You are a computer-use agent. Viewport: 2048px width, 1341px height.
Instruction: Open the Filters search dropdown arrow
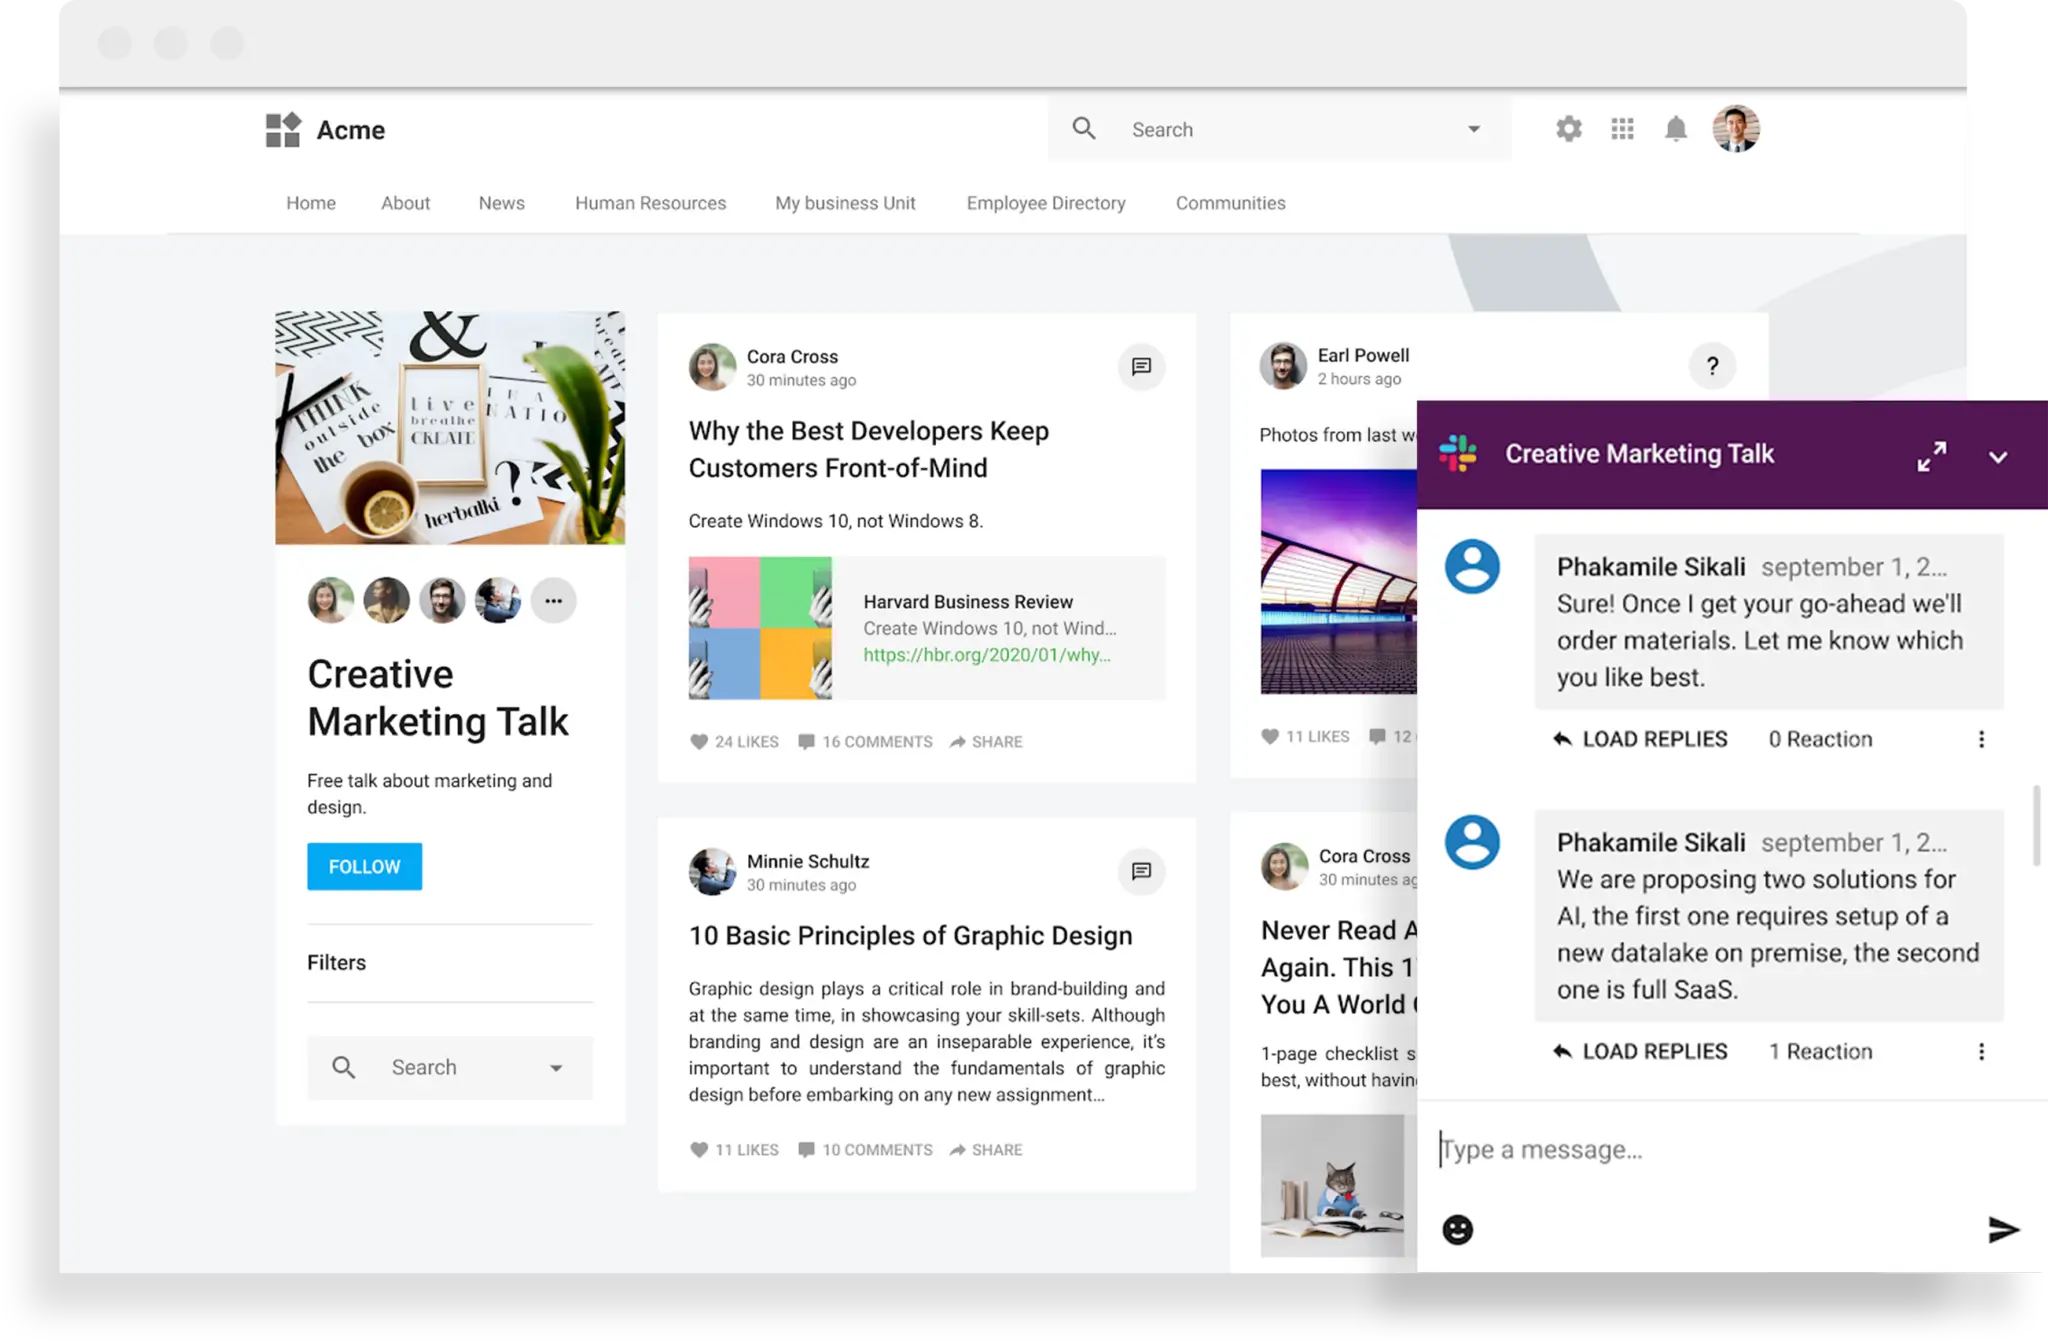(x=556, y=1068)
